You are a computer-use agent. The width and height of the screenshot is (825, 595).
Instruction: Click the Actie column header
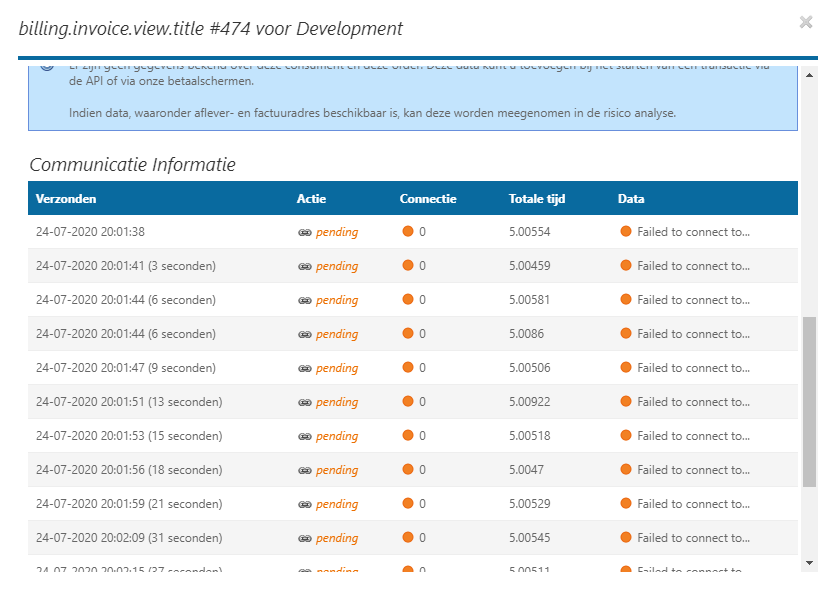pyautogui.click(x=311, y=199)
